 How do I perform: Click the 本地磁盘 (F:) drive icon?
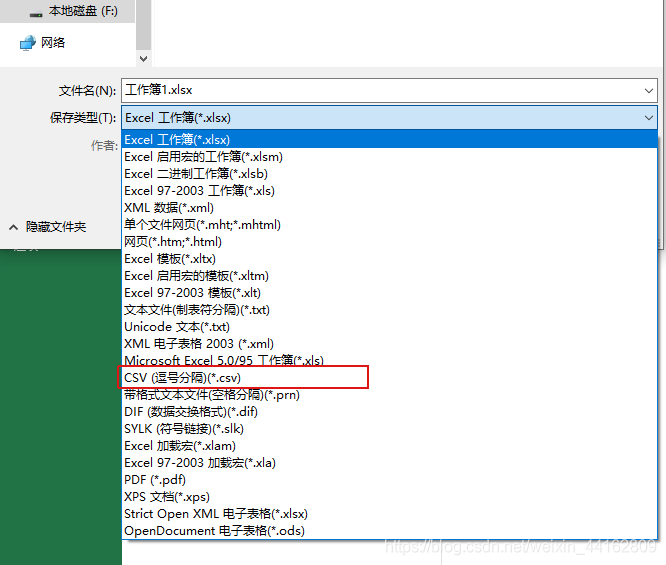tap(36, 14)
